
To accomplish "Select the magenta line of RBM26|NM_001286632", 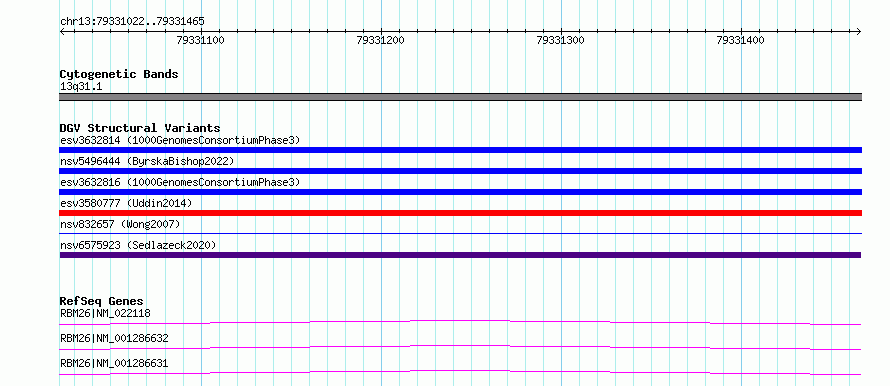I will tap(460, 347).
